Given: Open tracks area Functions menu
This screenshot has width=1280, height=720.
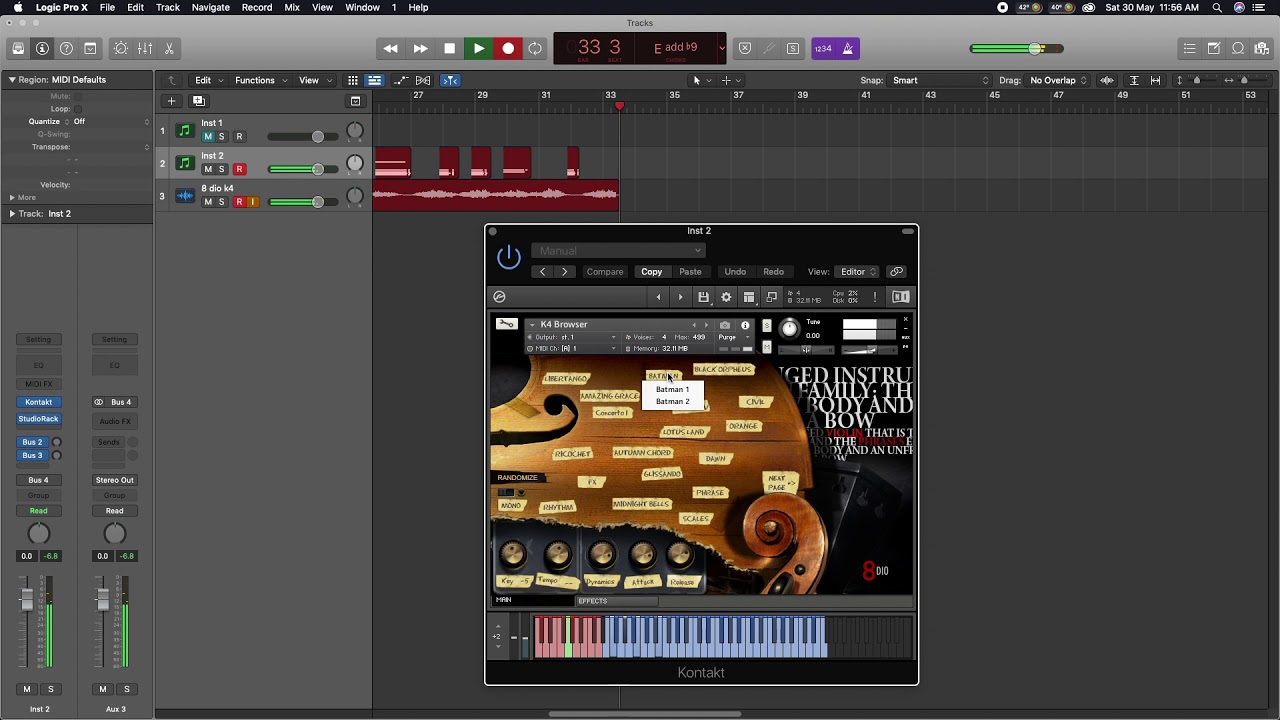Looking at the screenshot, I should tap(260, 80).
